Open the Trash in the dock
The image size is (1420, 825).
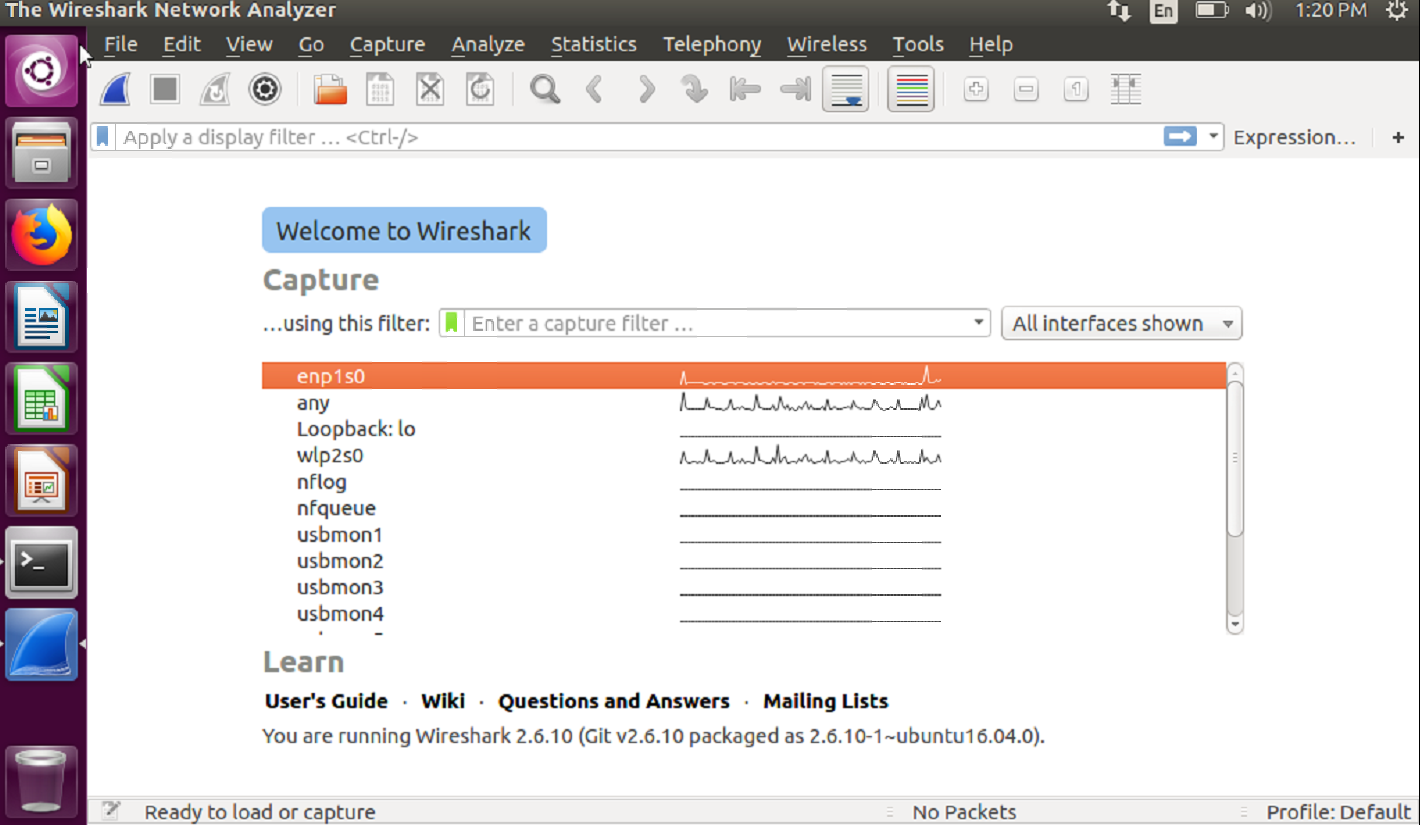coord(42,780)
